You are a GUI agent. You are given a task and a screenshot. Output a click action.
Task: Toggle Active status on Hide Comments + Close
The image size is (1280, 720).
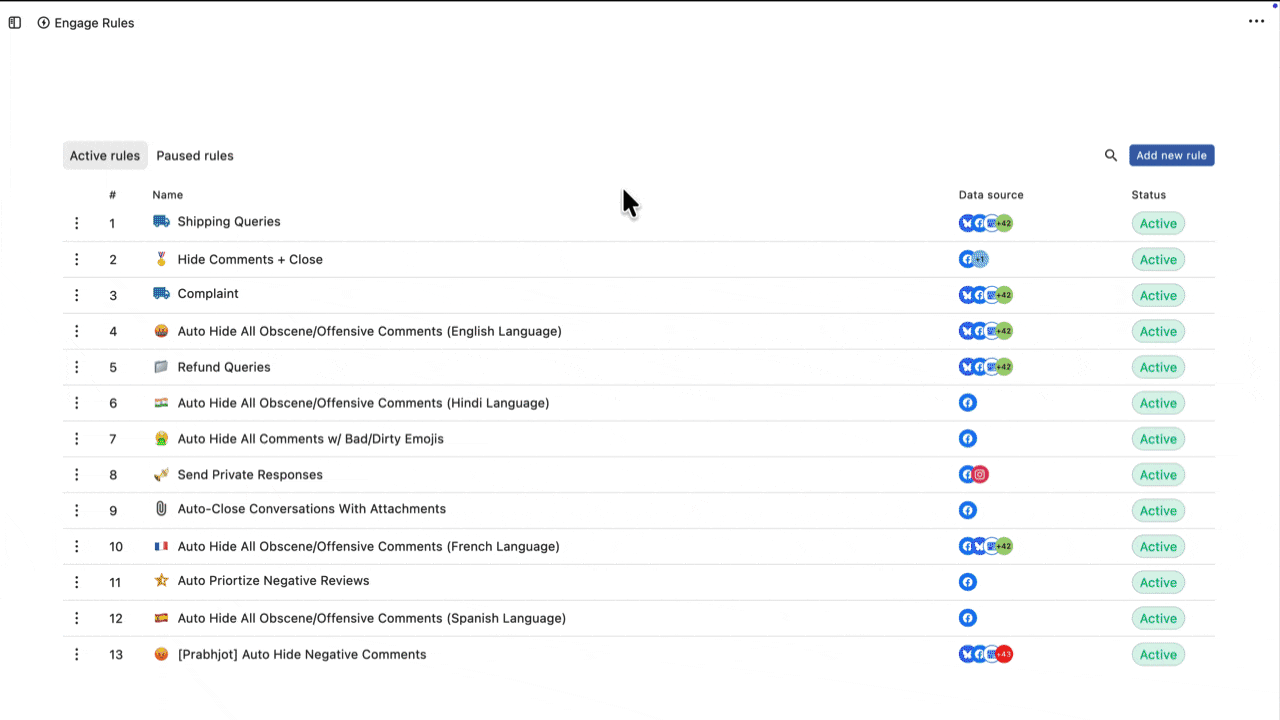[1157, 260]
